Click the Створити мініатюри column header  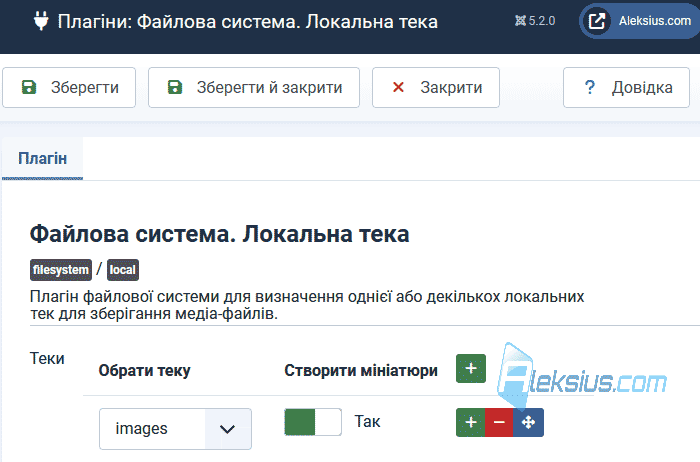pyautogui.click(x=361, y=370)
